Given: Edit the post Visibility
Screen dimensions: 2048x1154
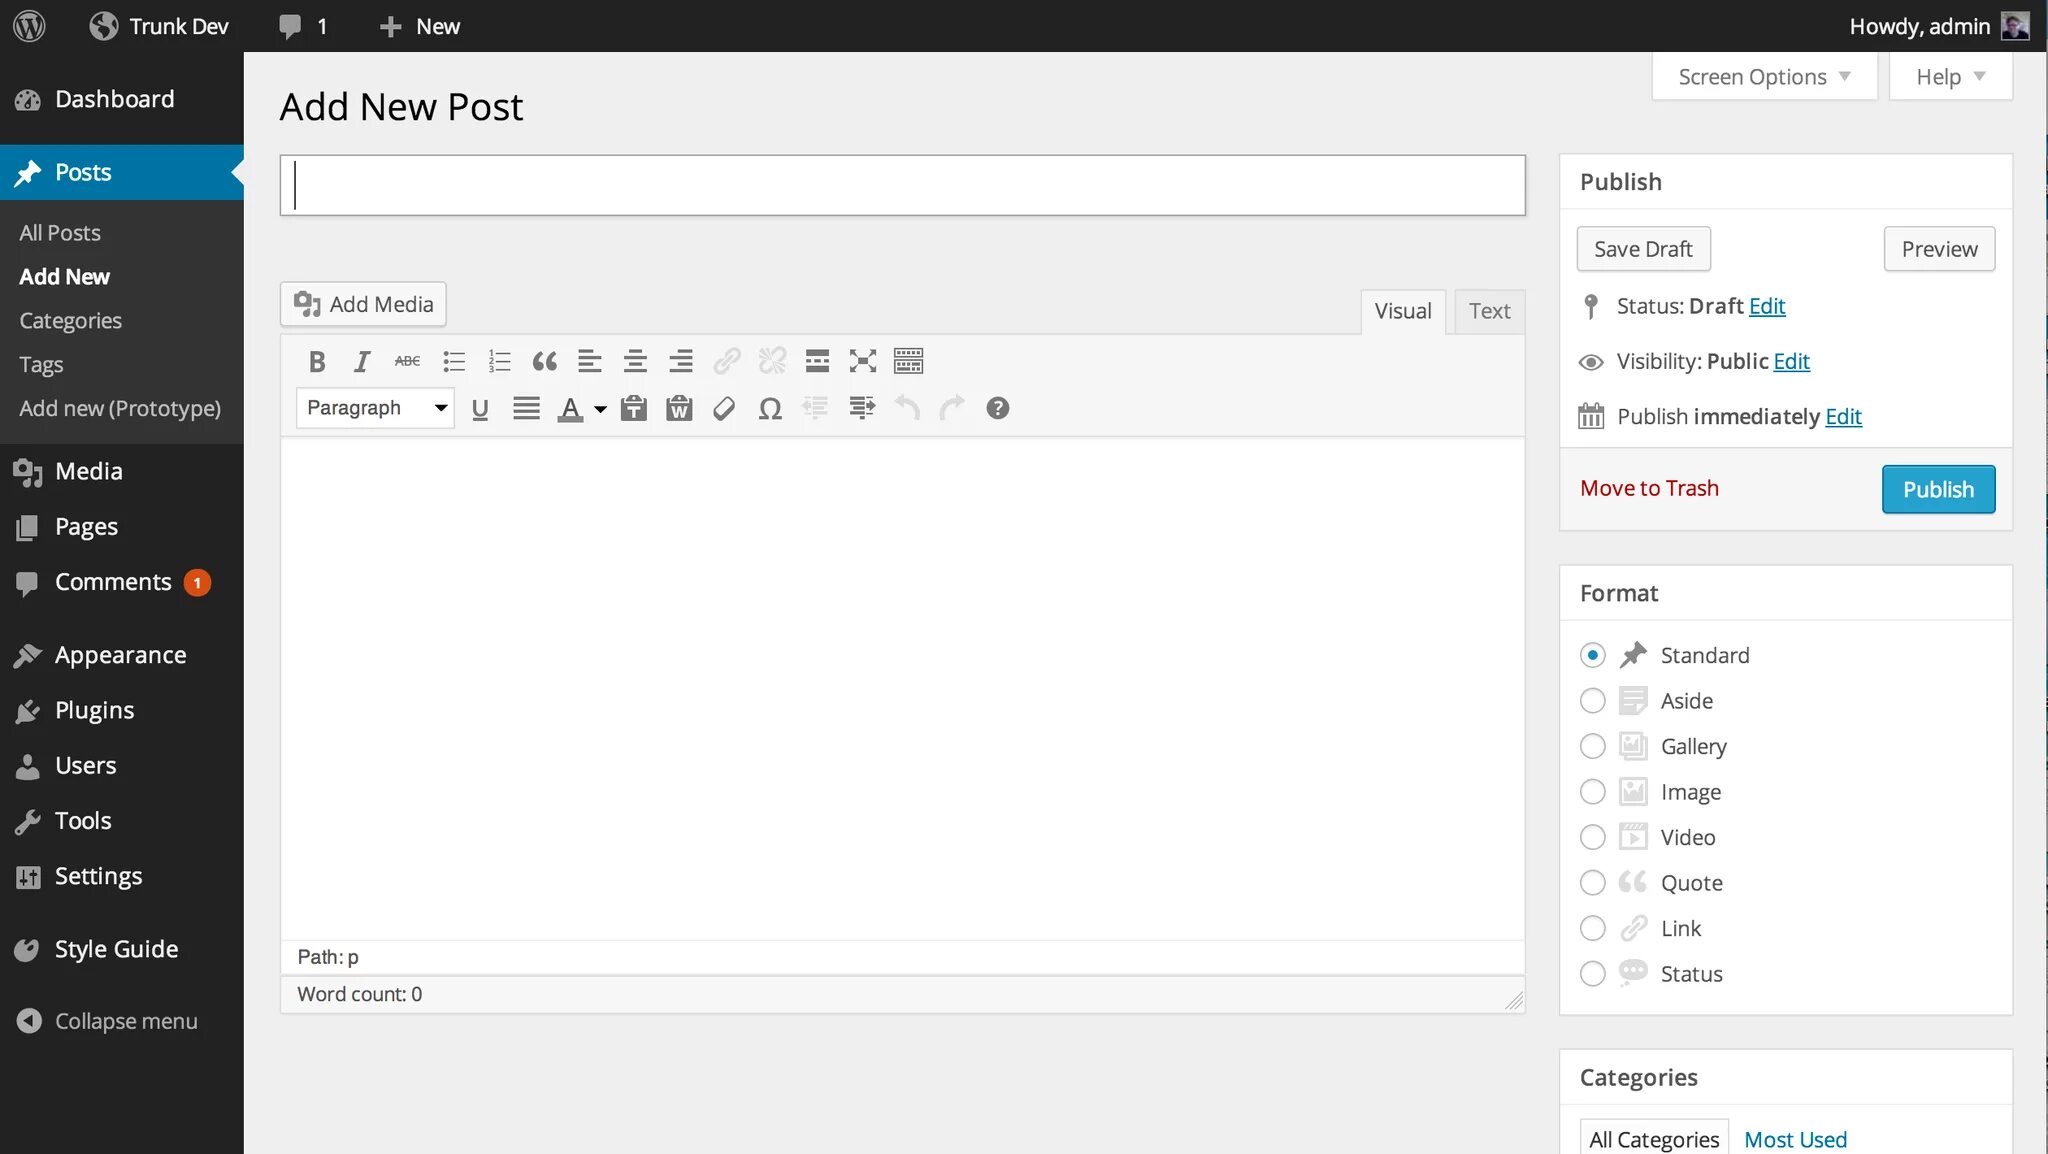Looking at the screenshot, I should pyautogui.click(x=1791, y=361).
